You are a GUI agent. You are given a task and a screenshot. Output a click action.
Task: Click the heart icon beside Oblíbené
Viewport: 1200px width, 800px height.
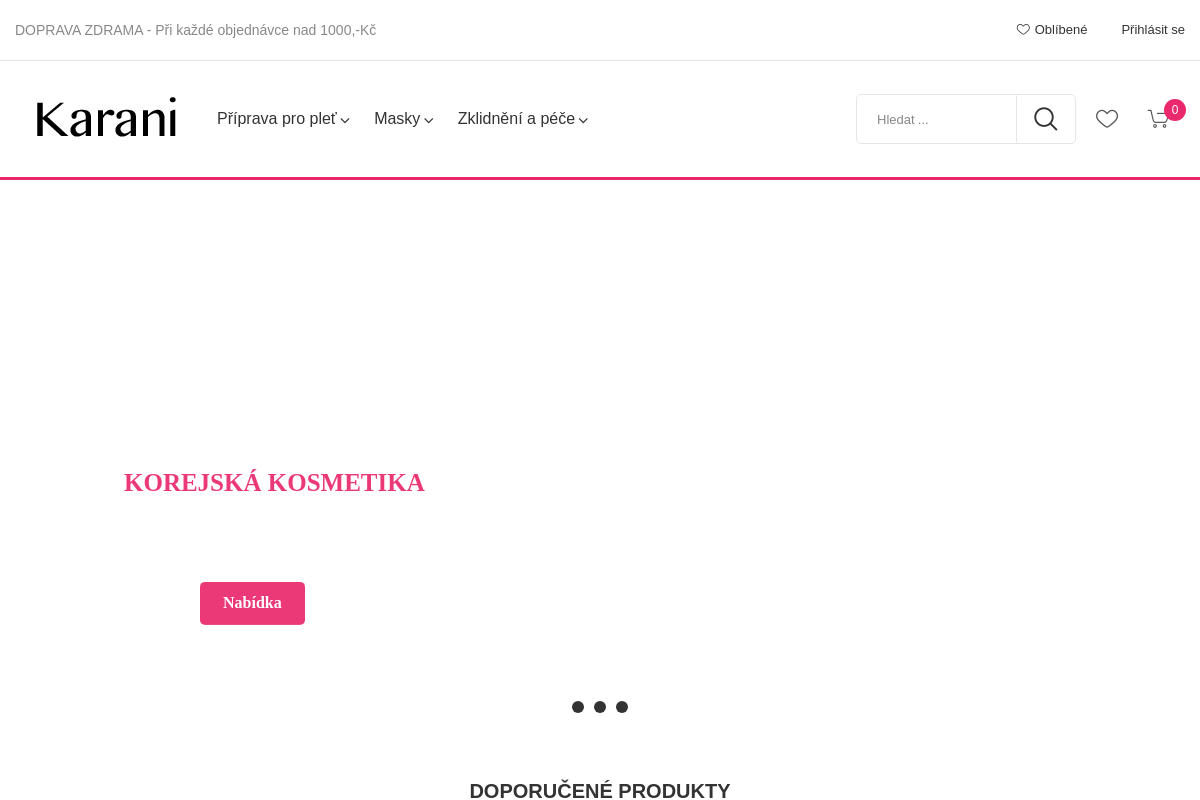click(x=1023, y=30)
